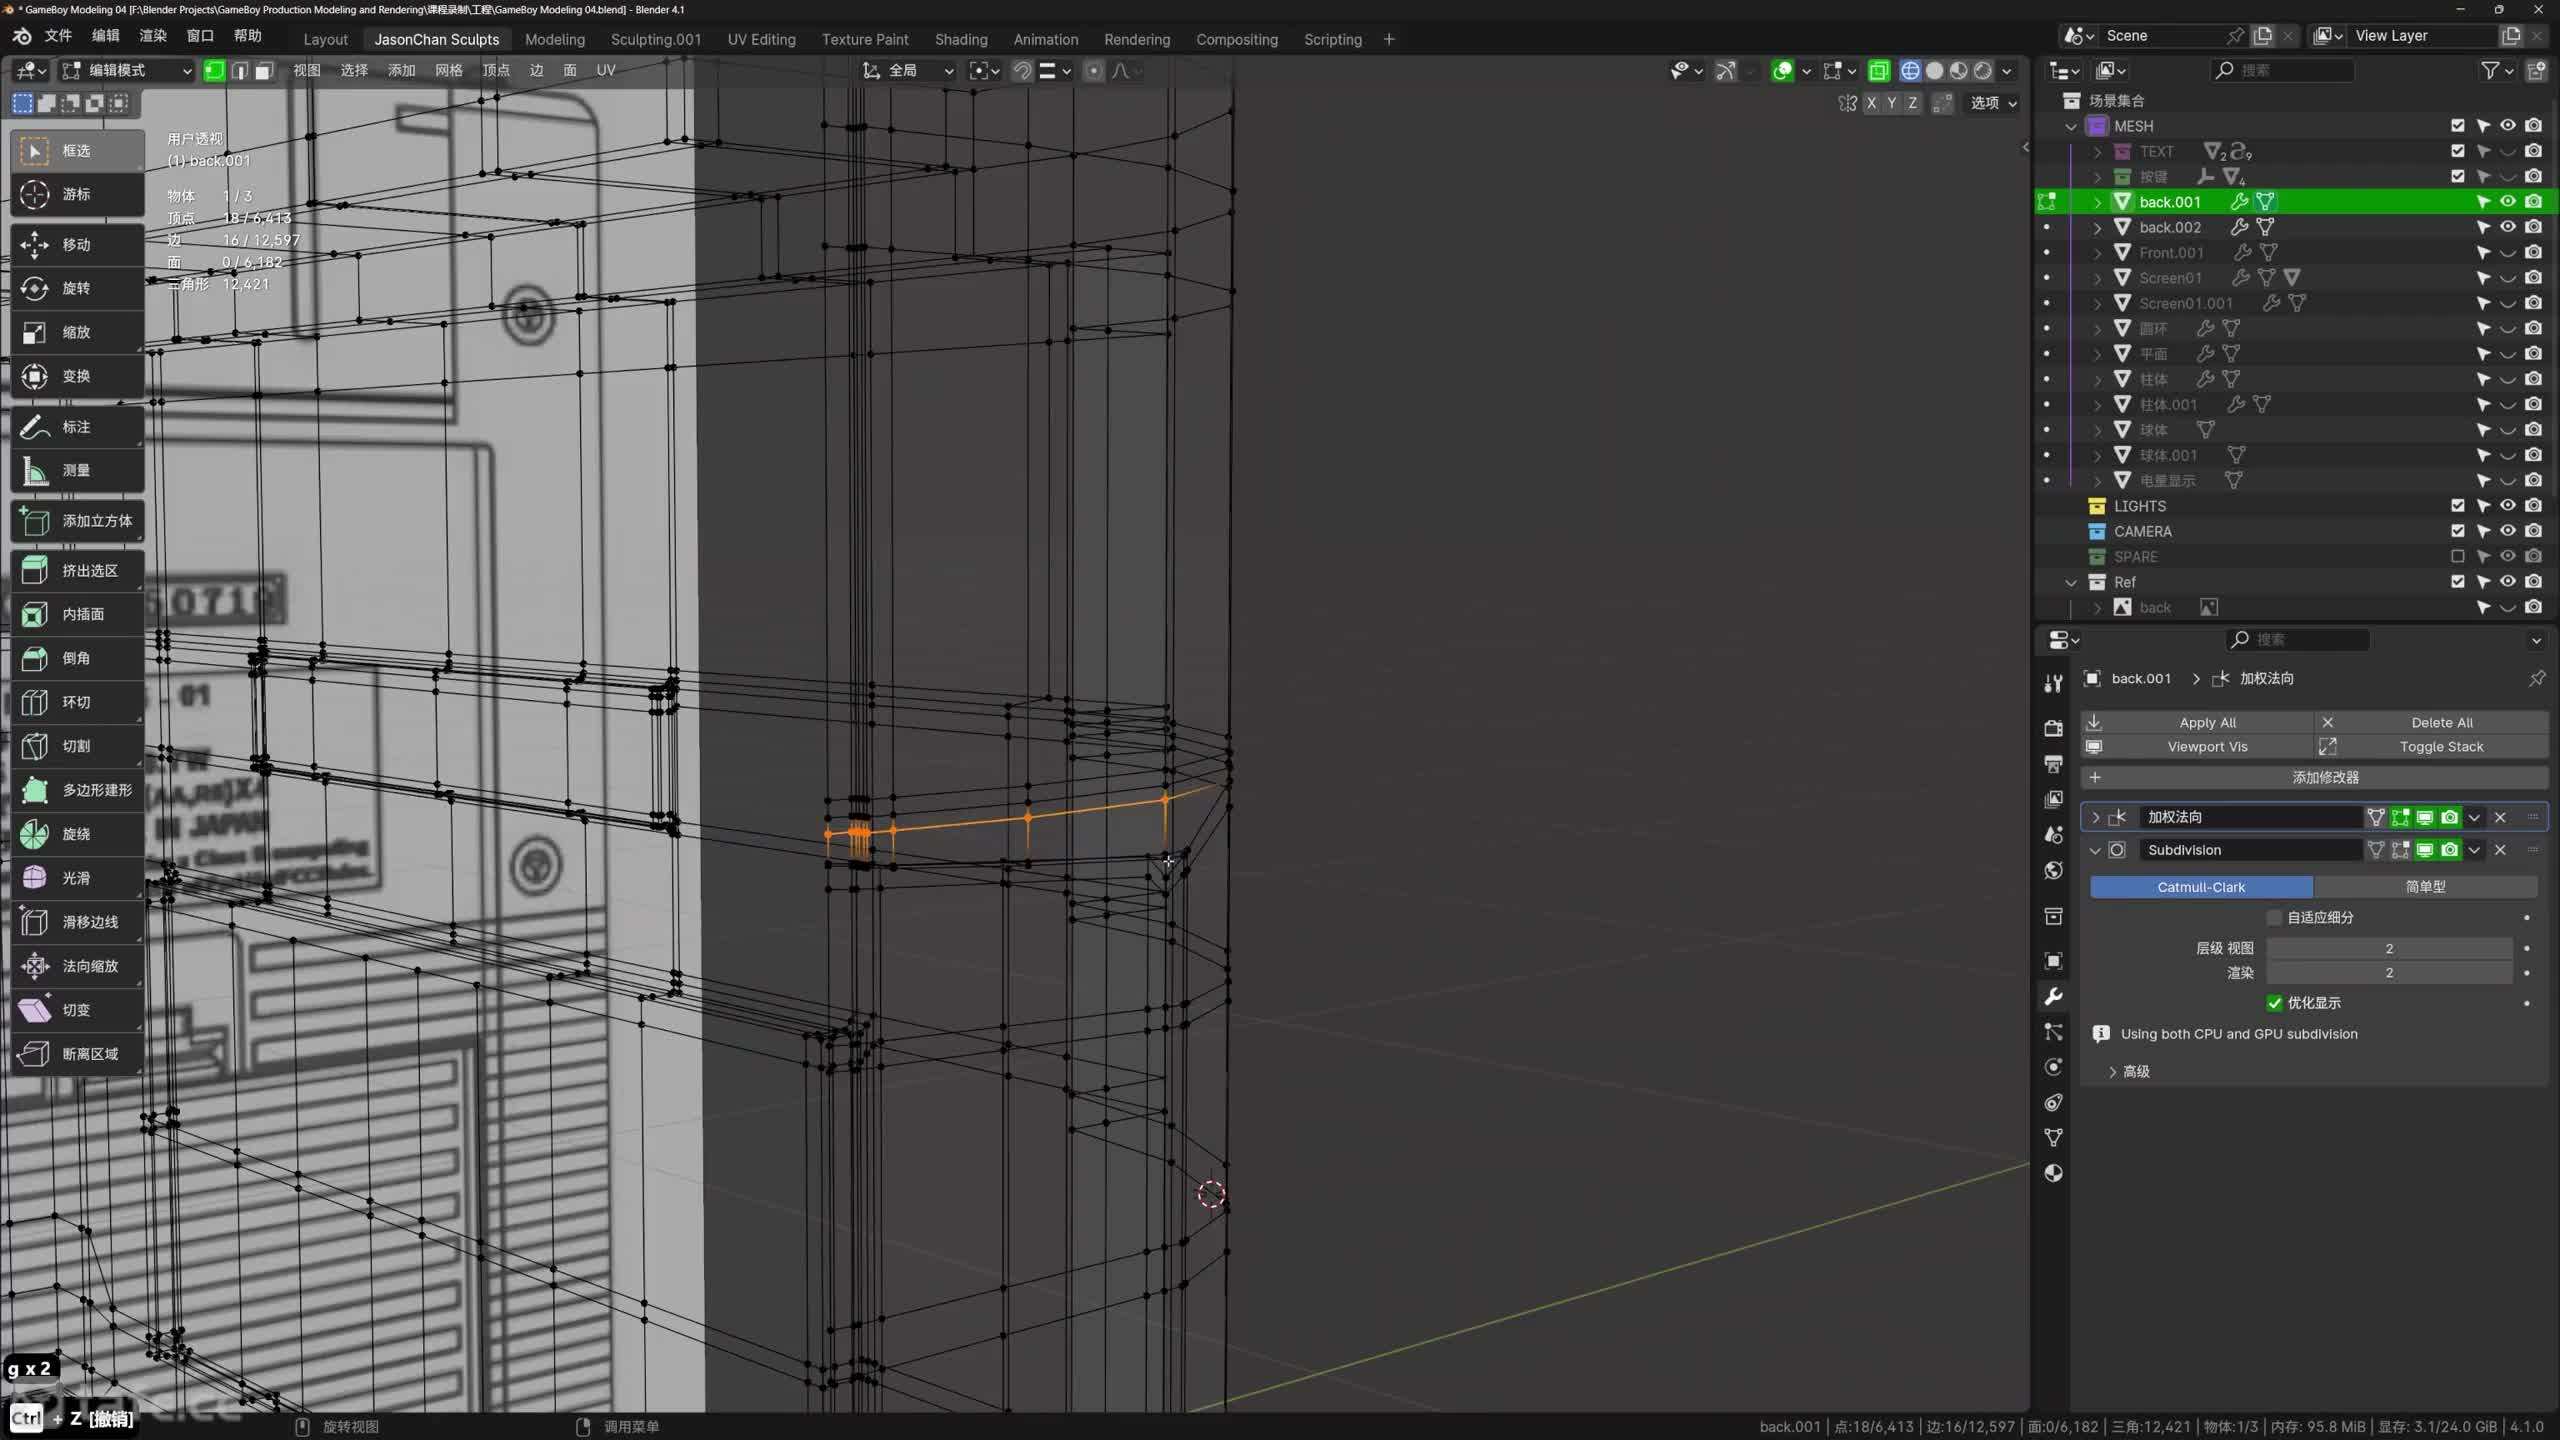The height and width of the screenshot is (1440, 2560).
Task: Open the 编辑 (Edit) menu
Action: click(x=105, y=36)
